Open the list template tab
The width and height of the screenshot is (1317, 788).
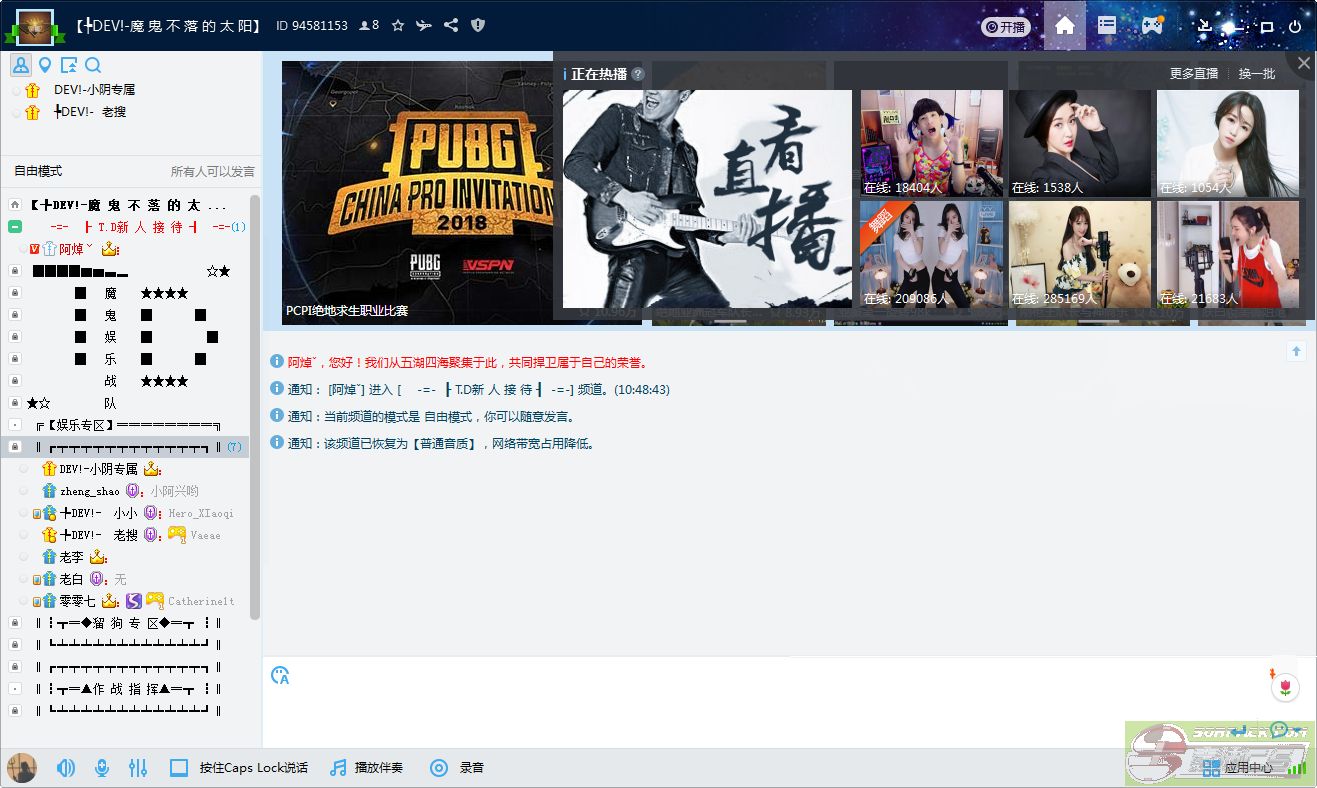(x=1107, y=26)
